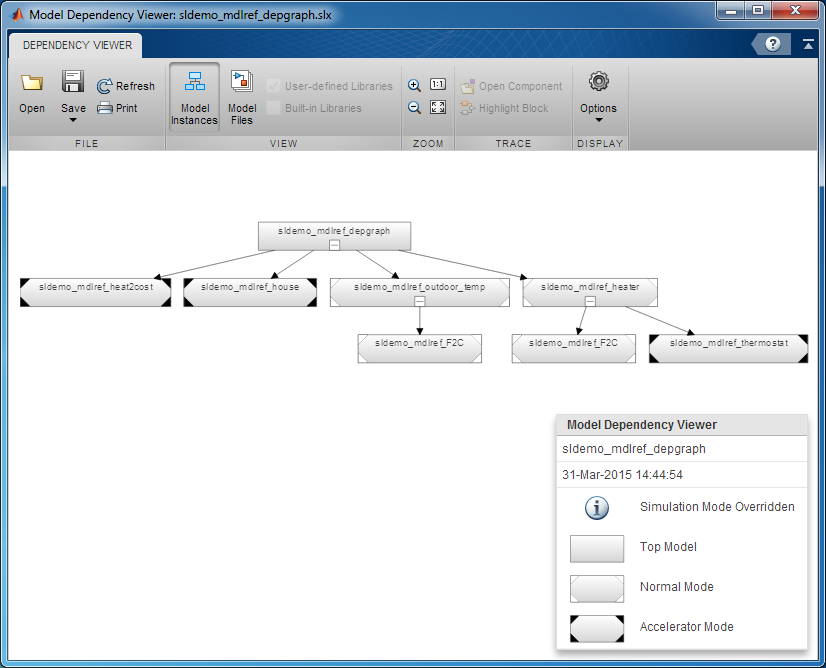Open help with the question mark icon
Viewport: 826px width, 668px height.
(x=773, y=44)
